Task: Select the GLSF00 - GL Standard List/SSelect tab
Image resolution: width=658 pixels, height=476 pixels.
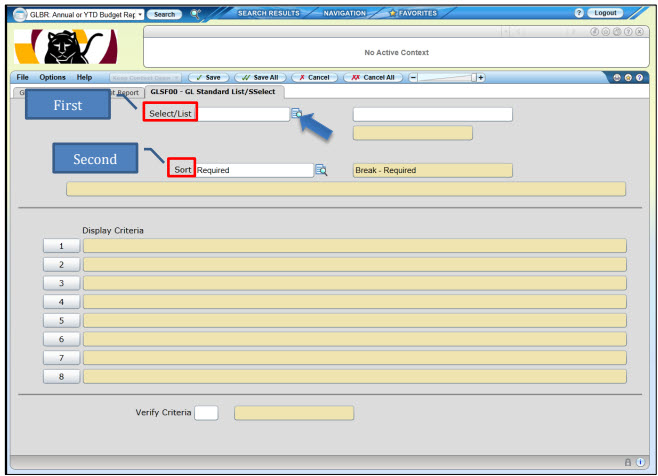Action: 215,93
